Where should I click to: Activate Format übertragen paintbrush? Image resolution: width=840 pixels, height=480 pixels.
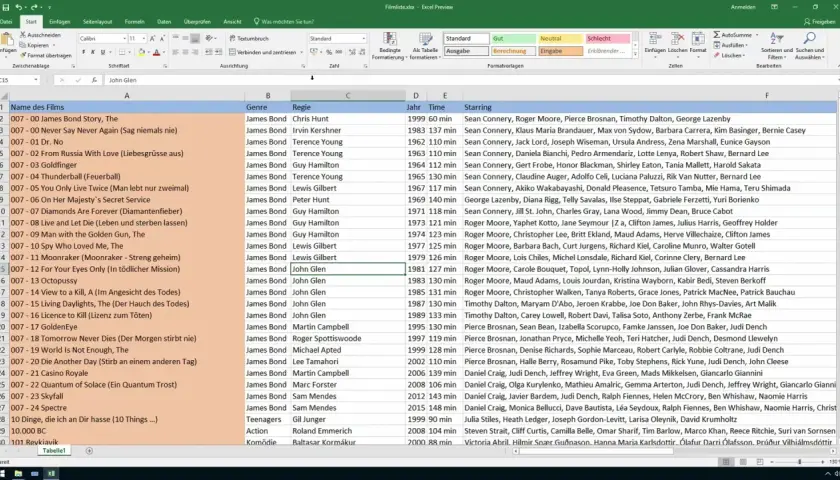46,55
